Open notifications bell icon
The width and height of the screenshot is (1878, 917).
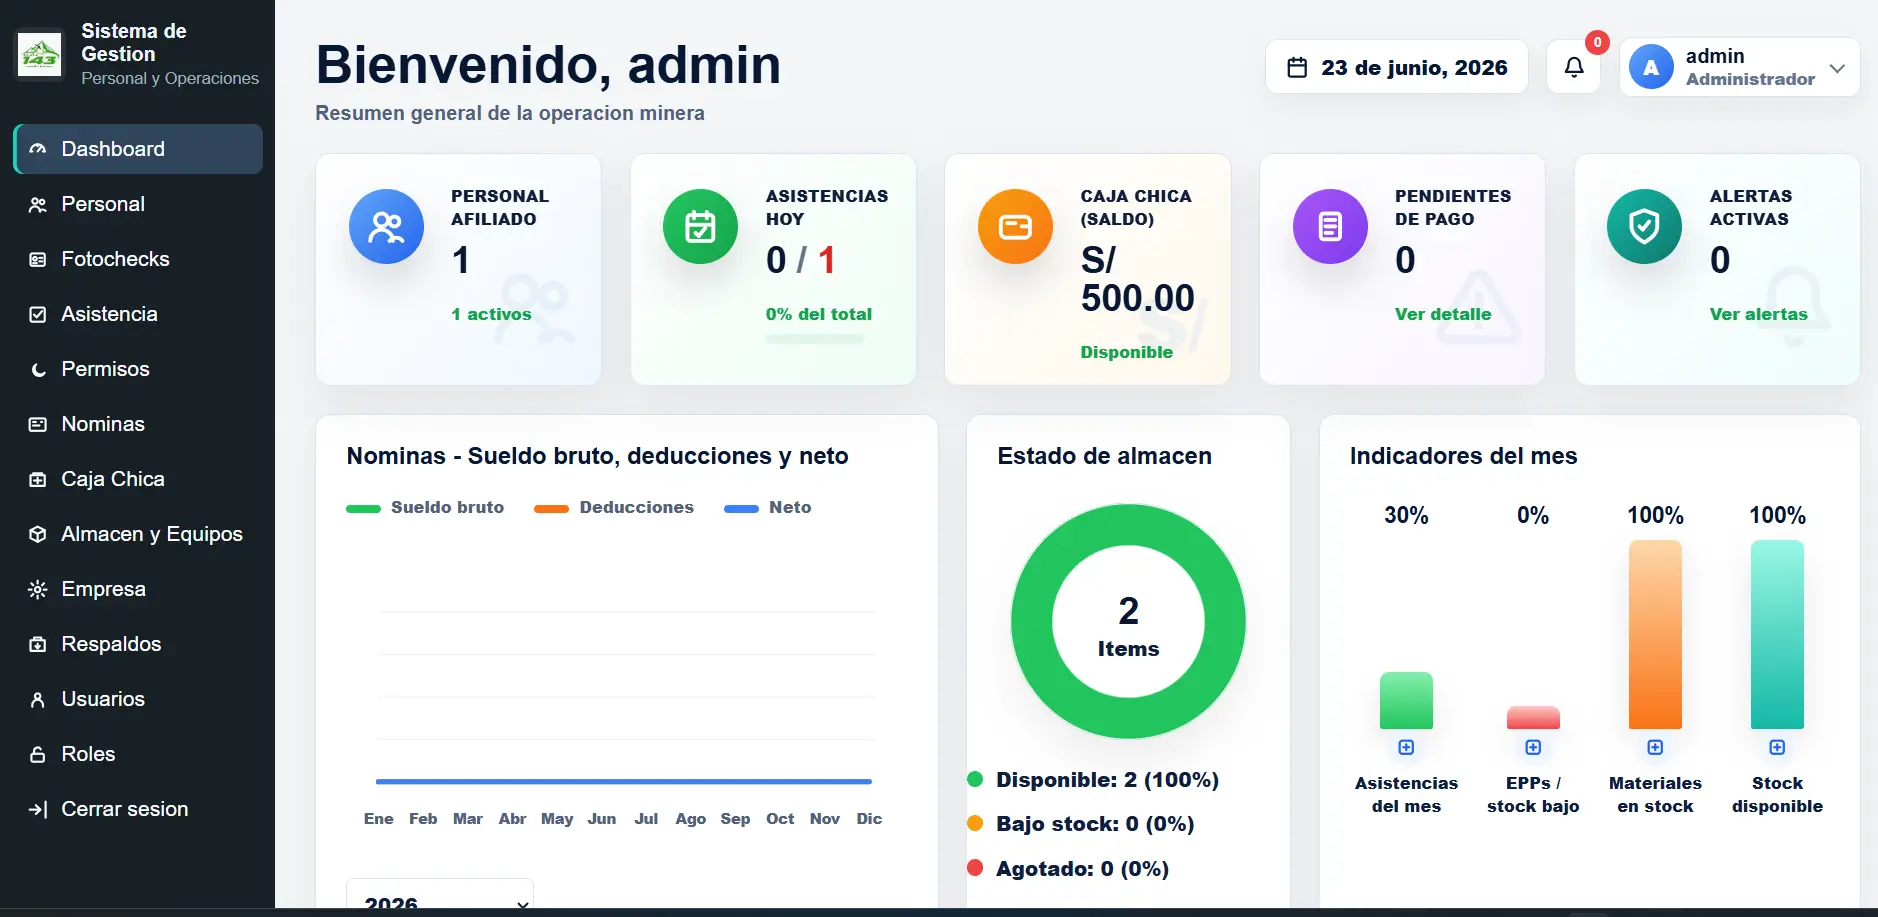coord(1574,67)
